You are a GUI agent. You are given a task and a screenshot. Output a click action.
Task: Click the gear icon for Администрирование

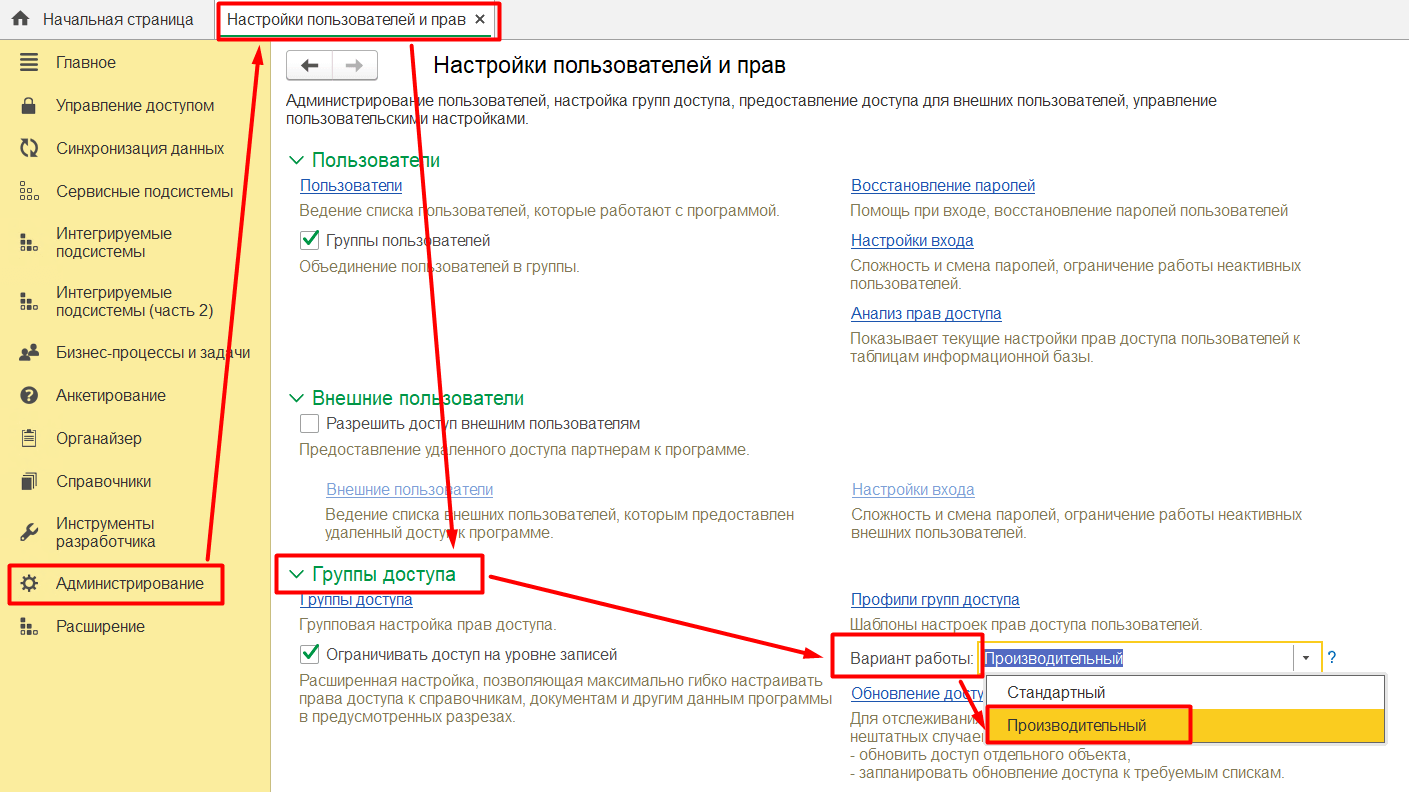(29, 583)
